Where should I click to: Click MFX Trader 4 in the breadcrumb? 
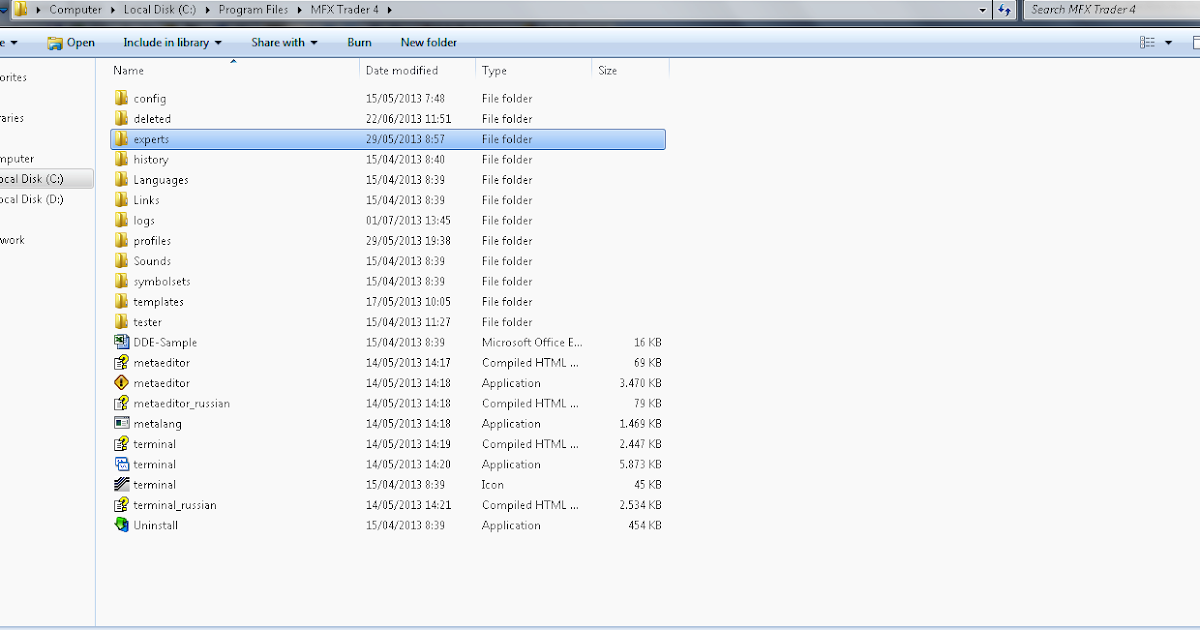tap(345, 9)
